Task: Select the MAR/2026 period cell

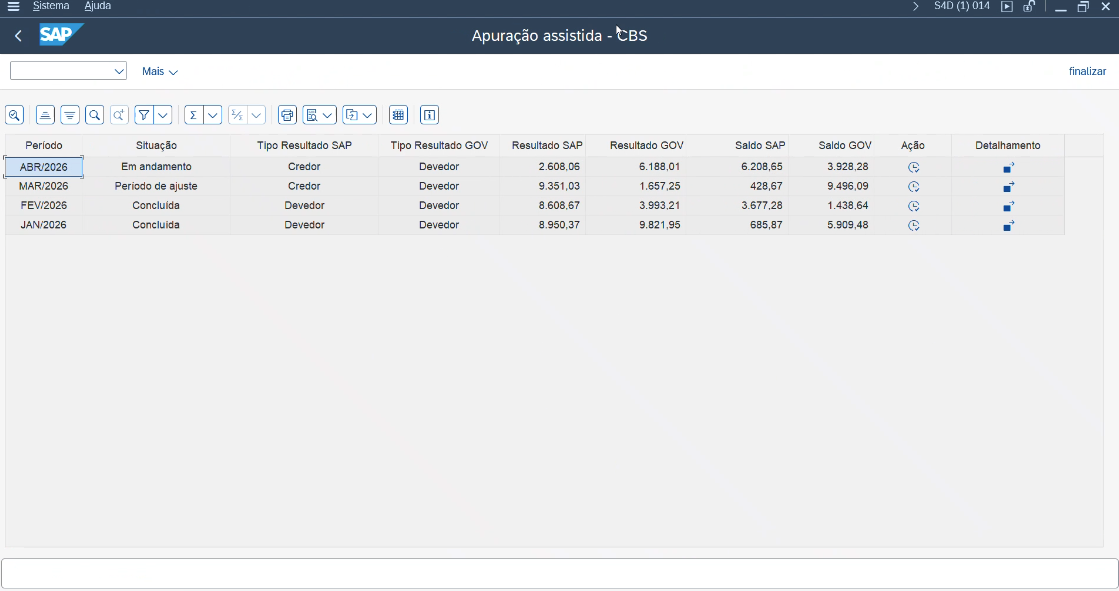Action: 44,186
